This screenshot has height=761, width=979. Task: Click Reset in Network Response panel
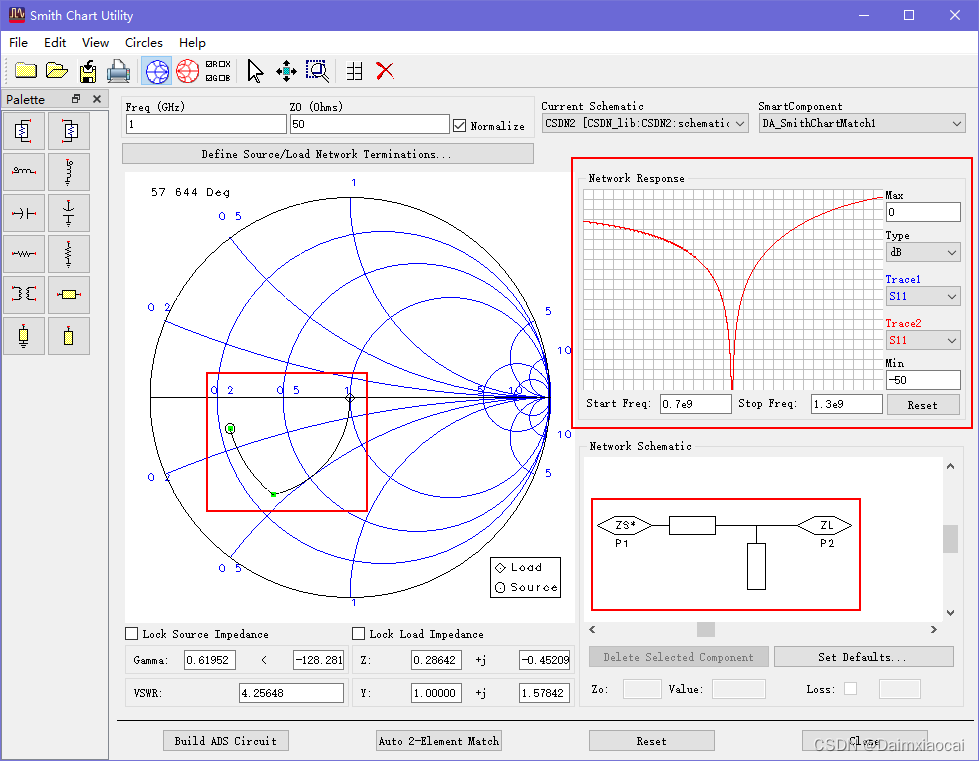click(922, 405)
